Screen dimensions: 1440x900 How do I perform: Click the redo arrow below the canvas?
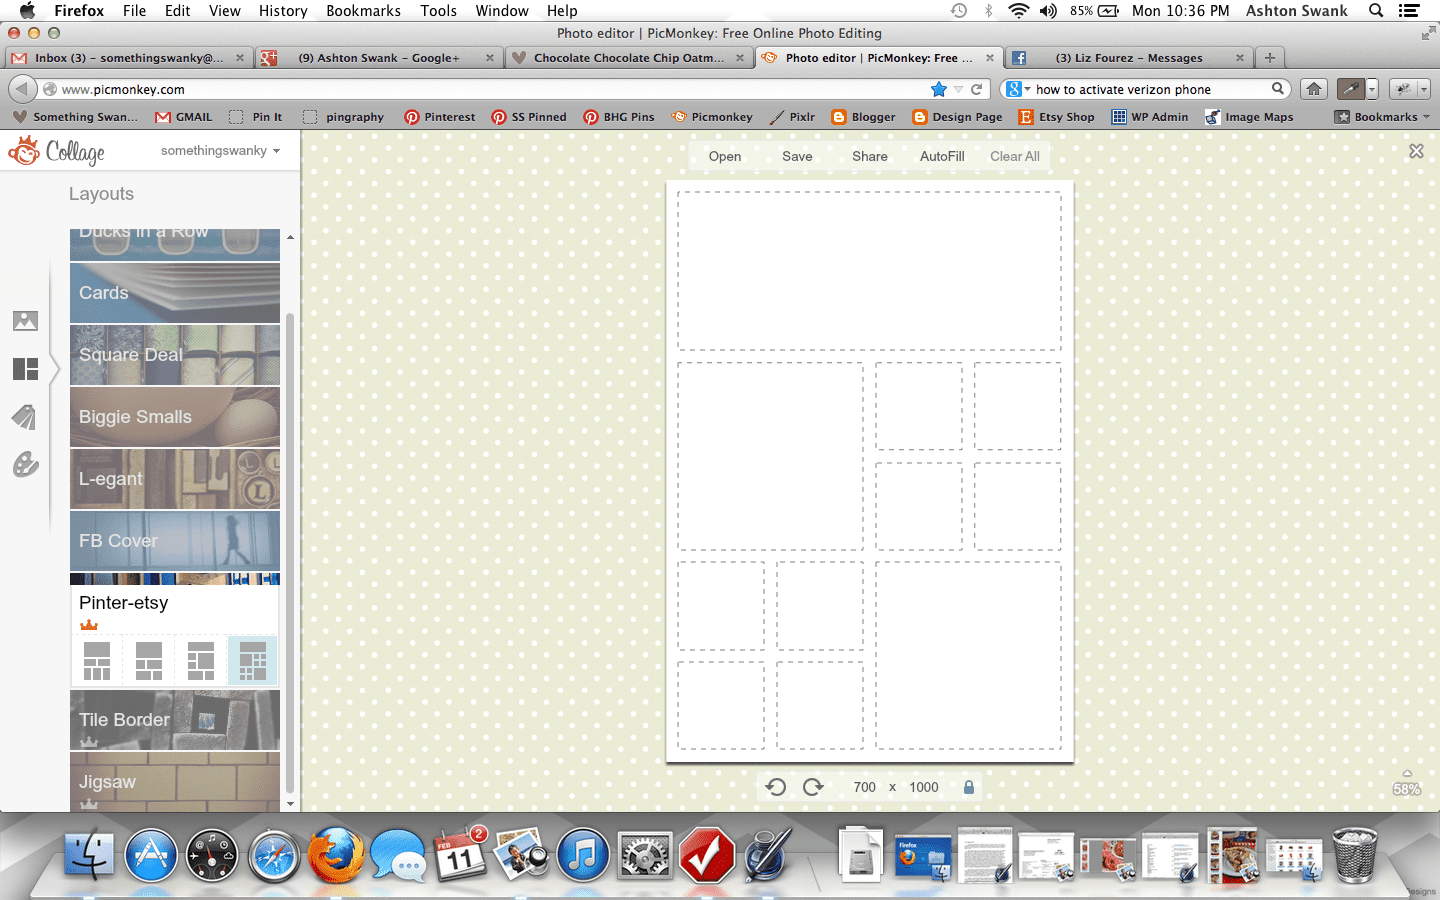(813, 787)
